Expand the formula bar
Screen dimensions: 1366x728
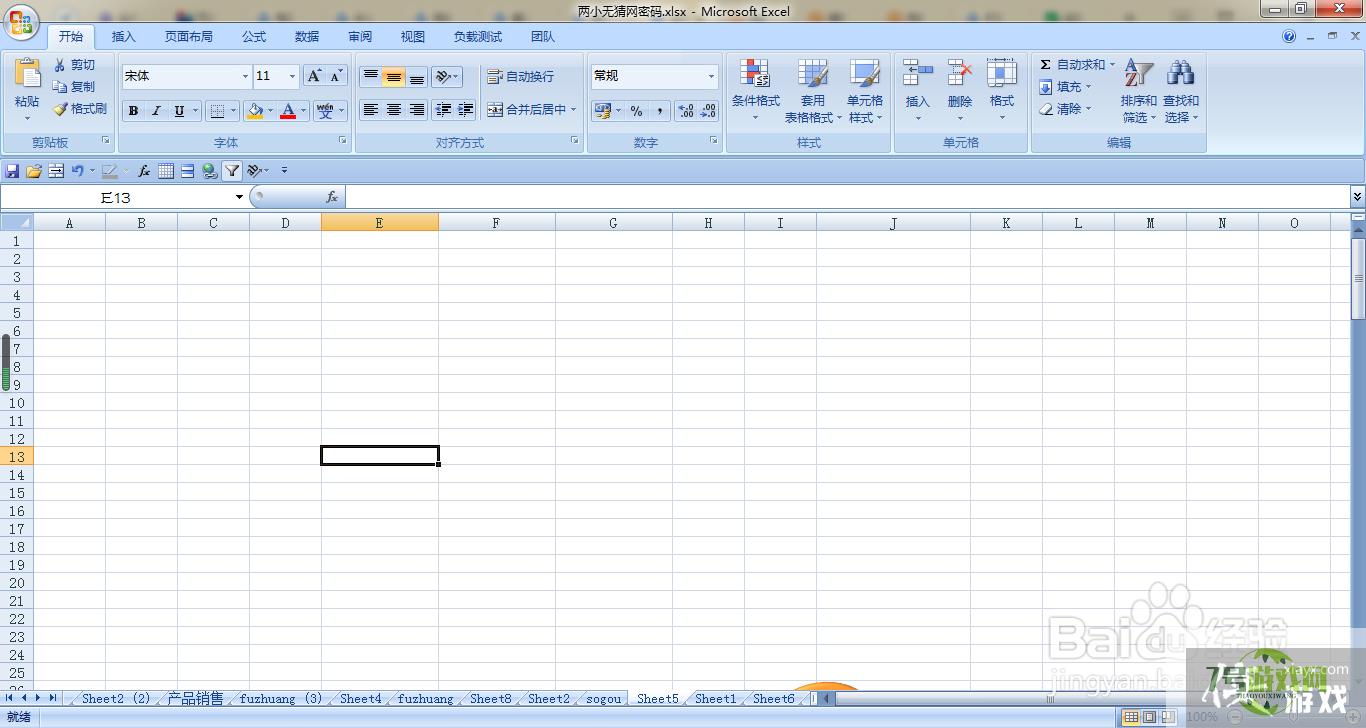pyautogui.click(x=1357, y=197)
